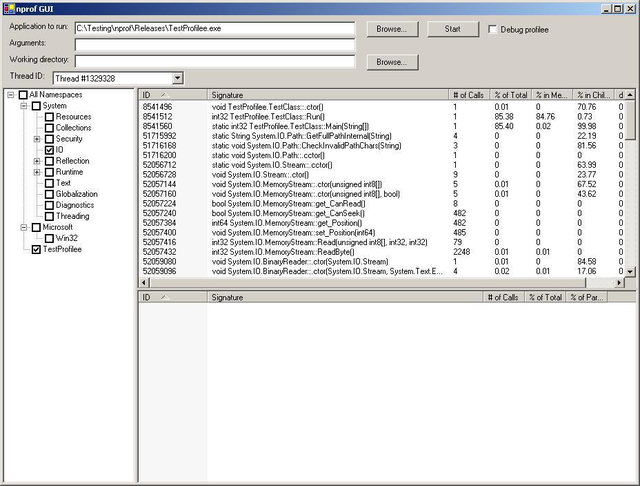
Task: Sort upper list by Signature column
Action: 328,95
